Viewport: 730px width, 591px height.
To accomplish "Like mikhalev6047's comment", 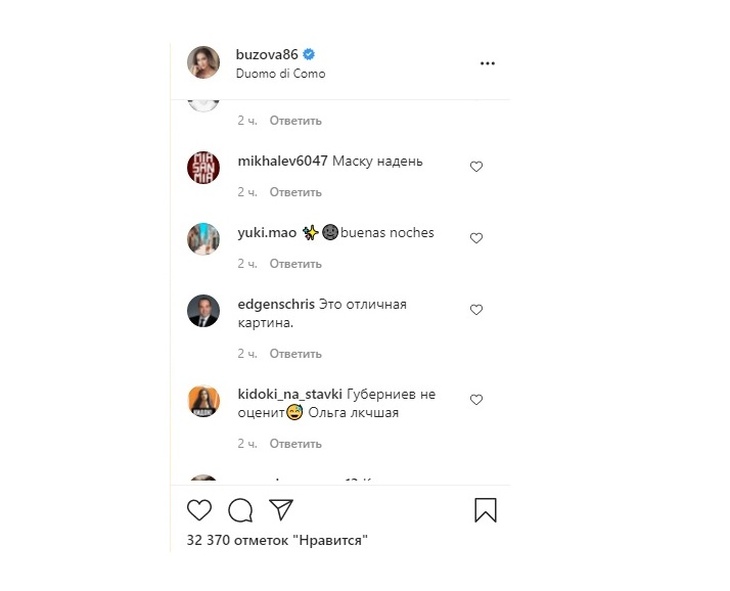I will (476, 167).
